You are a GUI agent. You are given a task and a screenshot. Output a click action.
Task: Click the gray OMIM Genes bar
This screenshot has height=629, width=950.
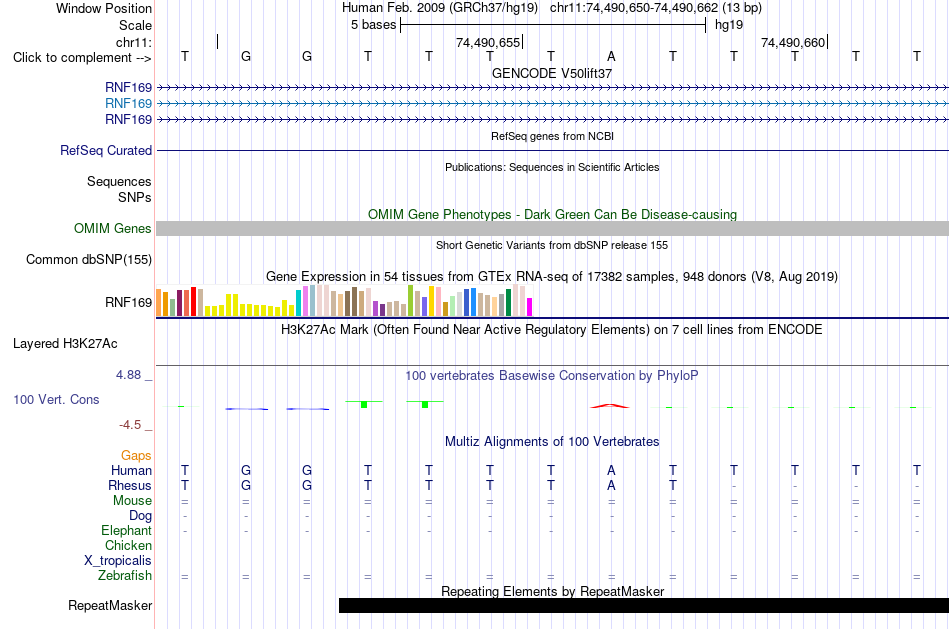coord(553,228)
